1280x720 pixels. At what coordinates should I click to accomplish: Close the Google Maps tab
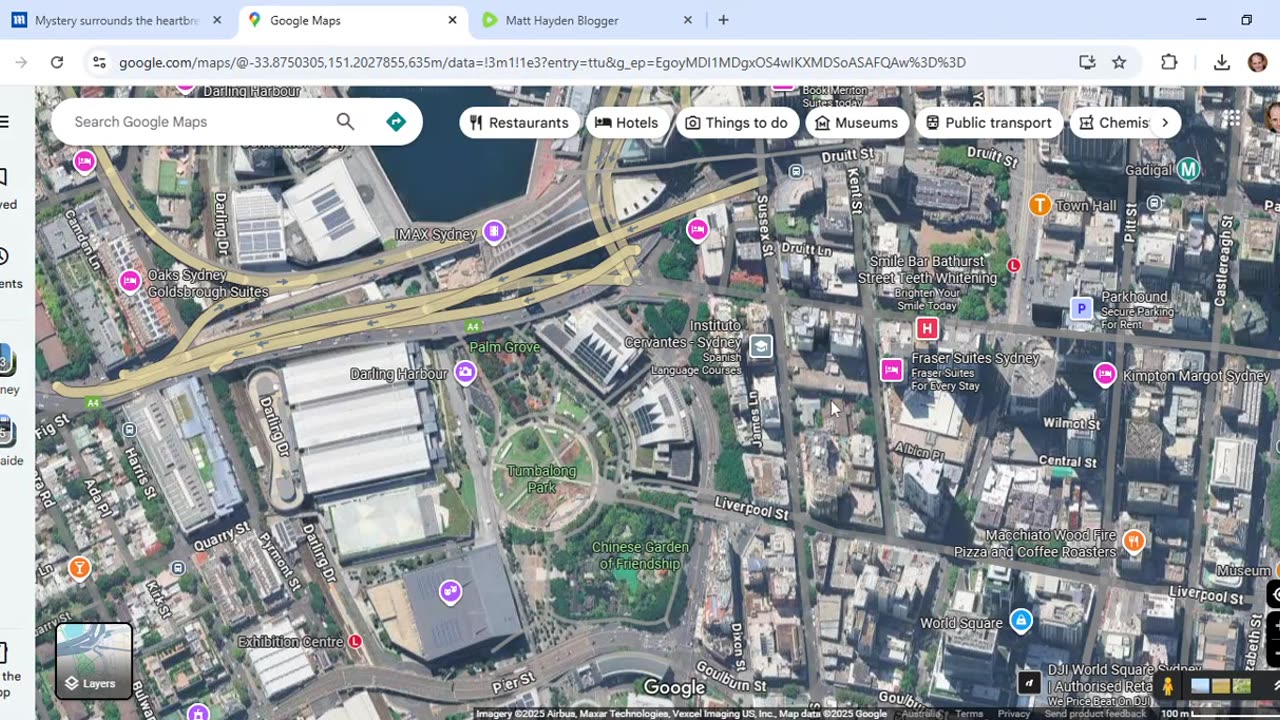[x=452, y=20]
